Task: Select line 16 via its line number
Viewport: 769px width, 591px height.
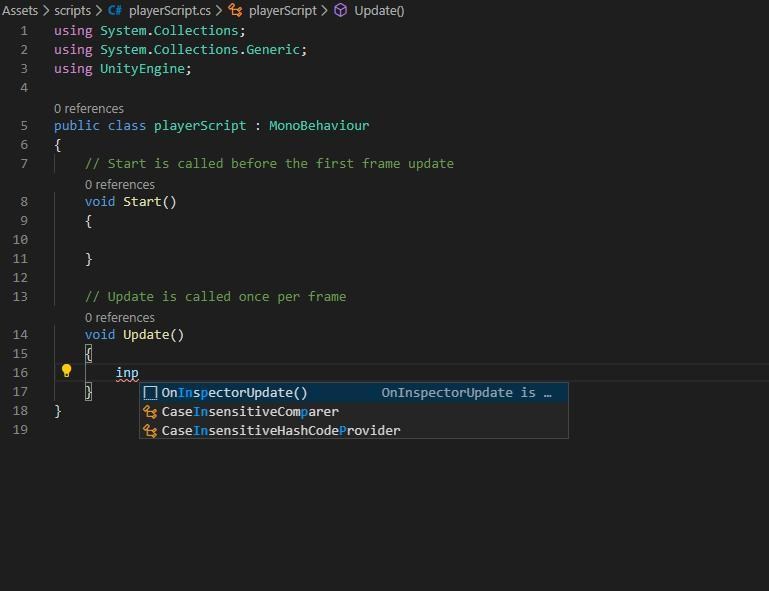Action: click(22, 373)
